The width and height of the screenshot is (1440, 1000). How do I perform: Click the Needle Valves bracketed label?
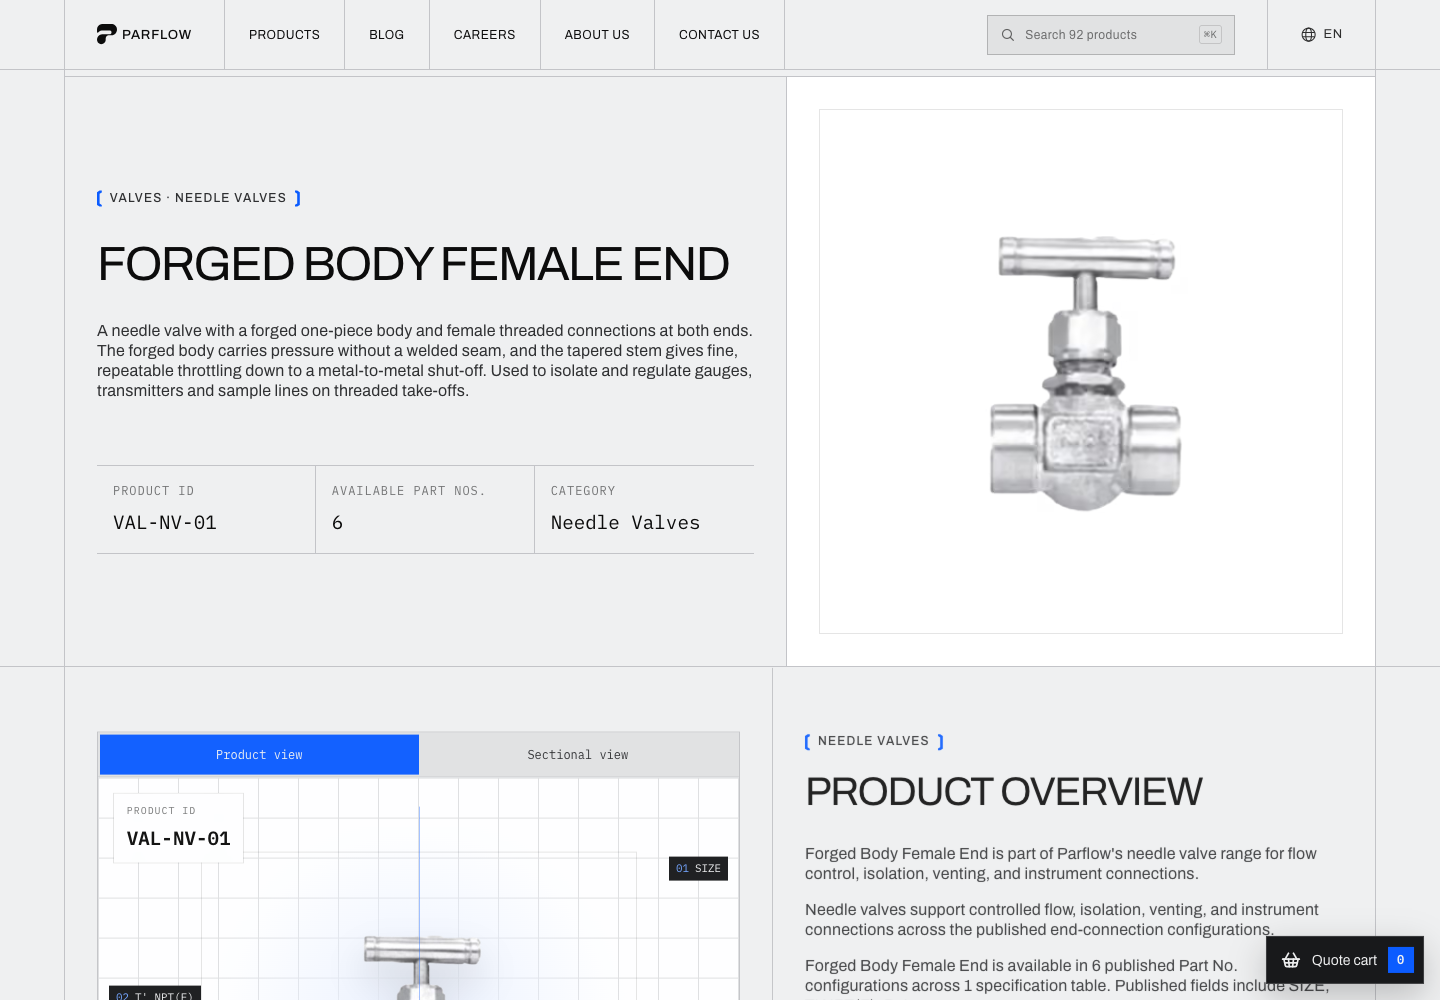tap(874, 741)
